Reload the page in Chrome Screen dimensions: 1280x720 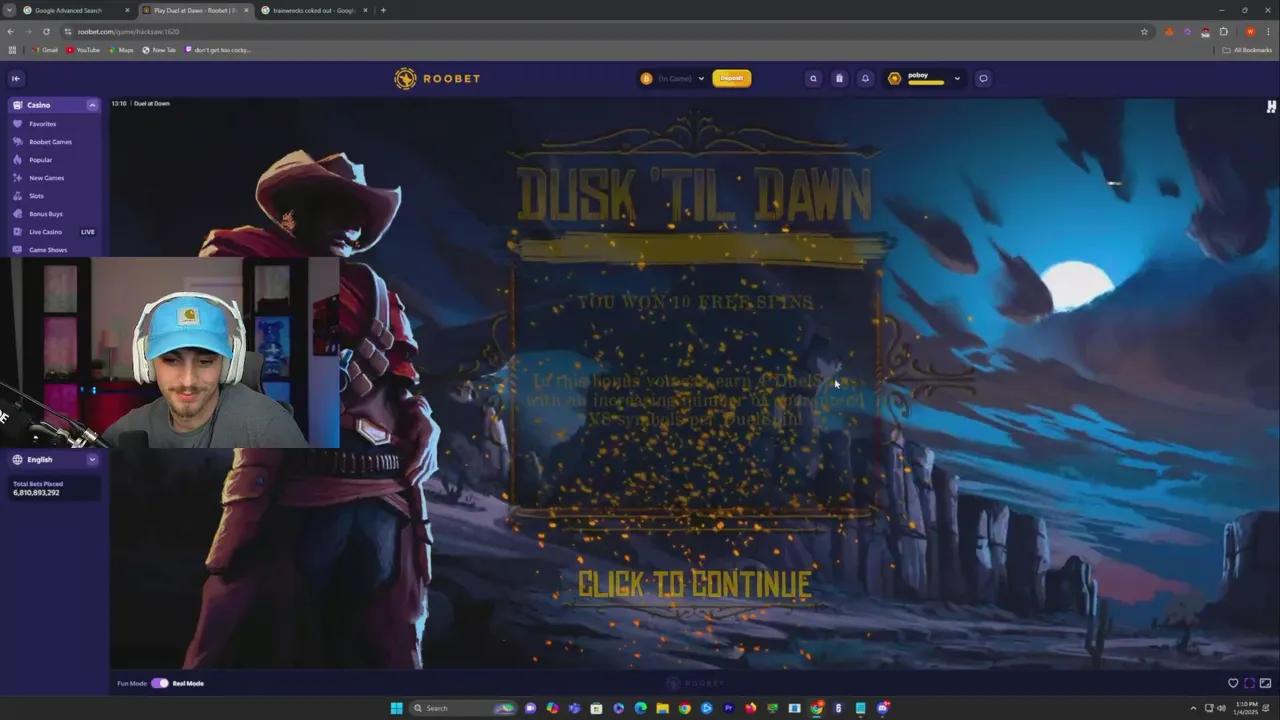point(46,31)
